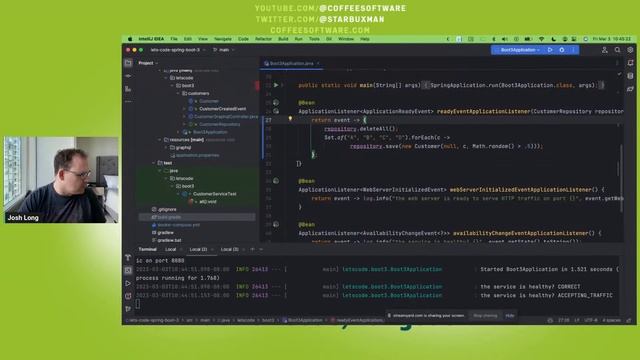
Task: Open the File menu
Action: [174, 39]
